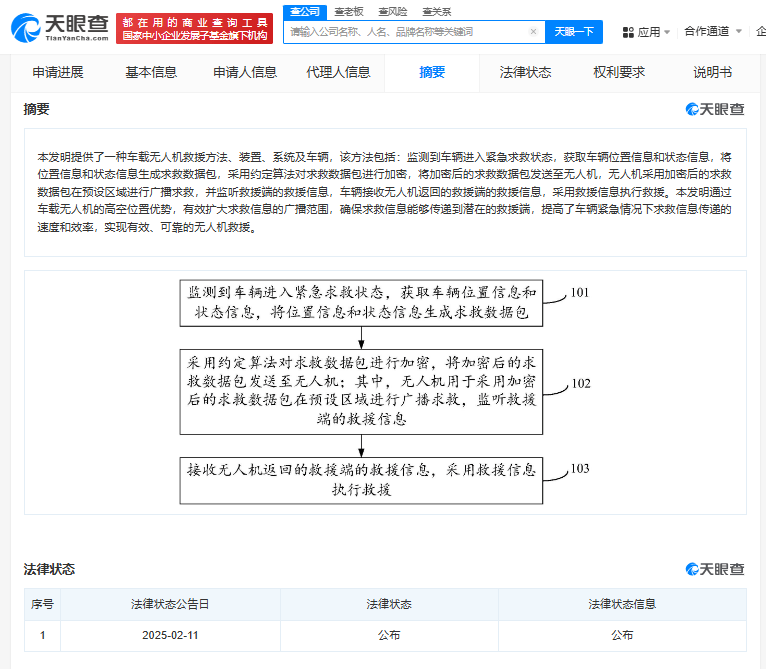766x669 pixels.
Task: Click the 法律状态信息 column header
Action: (622, 604)
